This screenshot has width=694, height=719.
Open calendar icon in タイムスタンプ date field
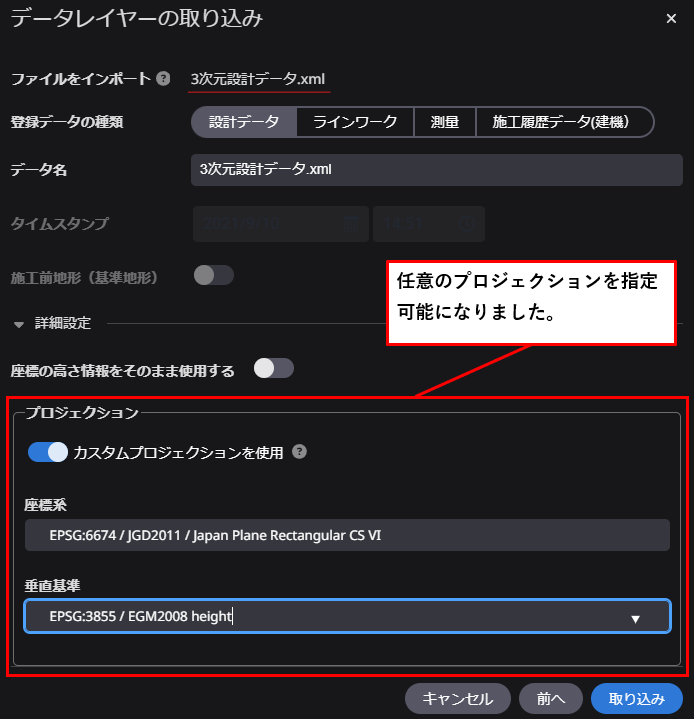click(351, 224)
